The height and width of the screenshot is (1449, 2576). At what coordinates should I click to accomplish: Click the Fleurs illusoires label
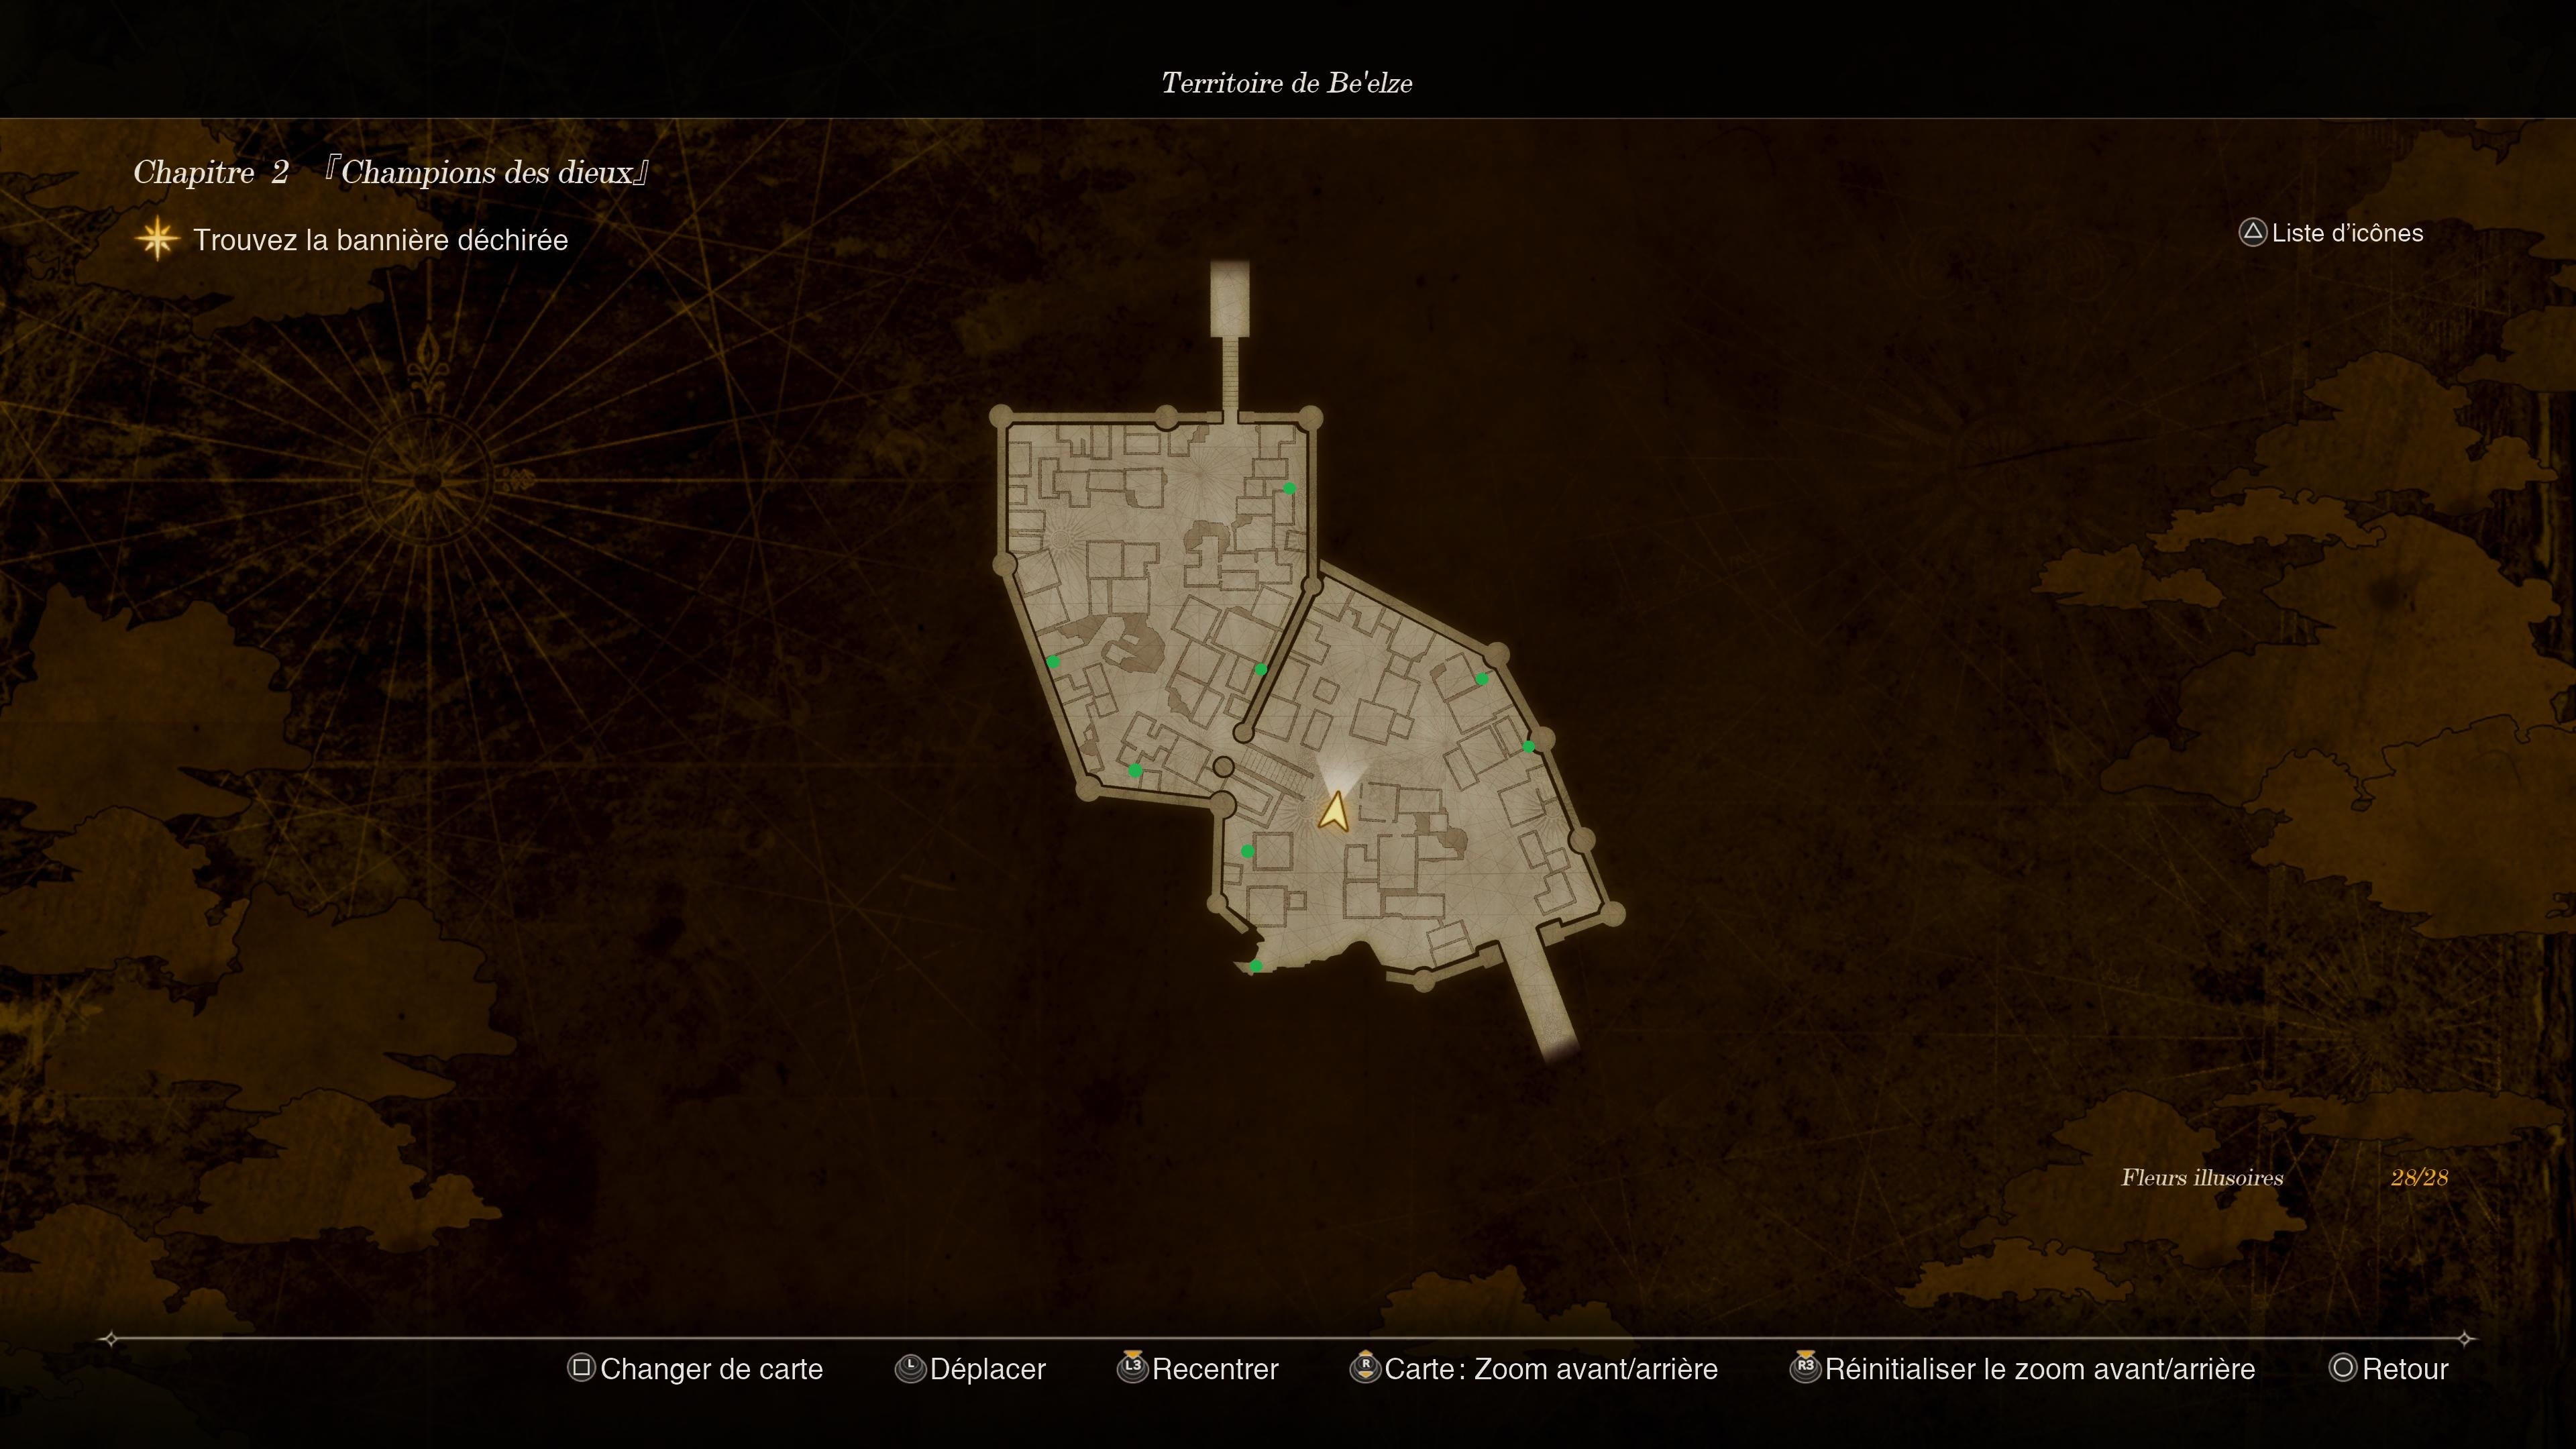click(2202, 1178)
